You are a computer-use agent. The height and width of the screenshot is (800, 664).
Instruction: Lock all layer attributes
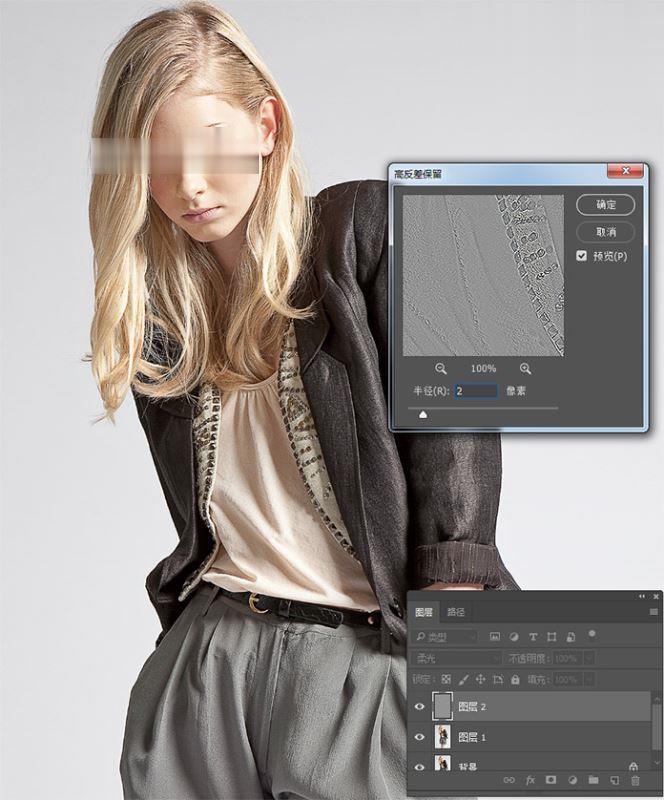(515, 680)
